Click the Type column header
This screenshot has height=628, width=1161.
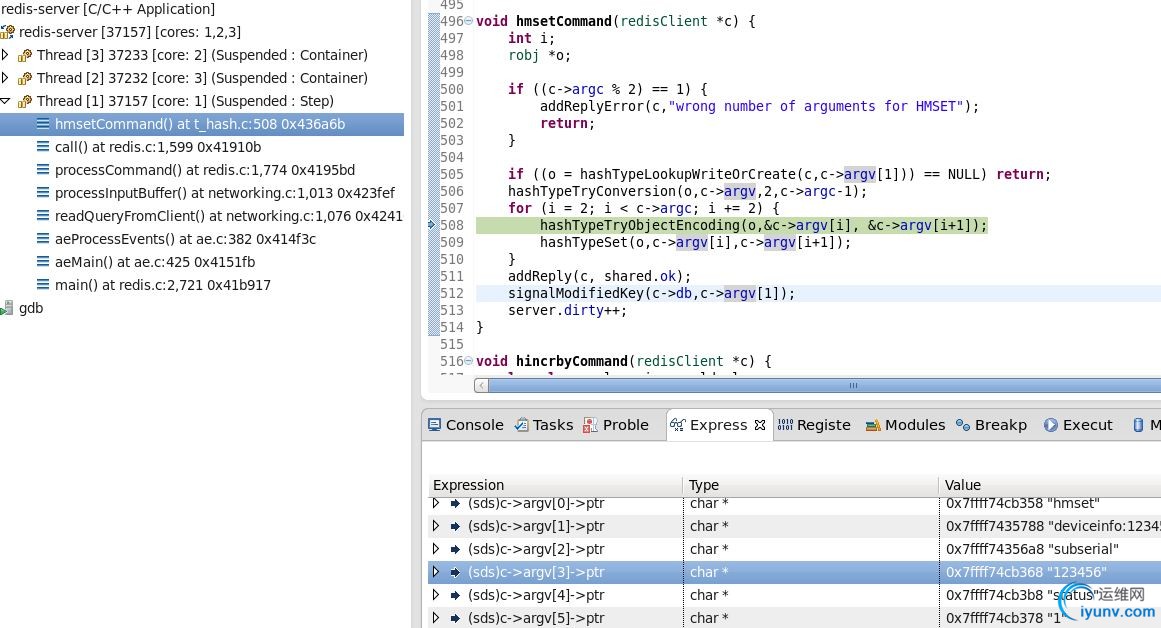pyautogui.click(x=810, y=485)
